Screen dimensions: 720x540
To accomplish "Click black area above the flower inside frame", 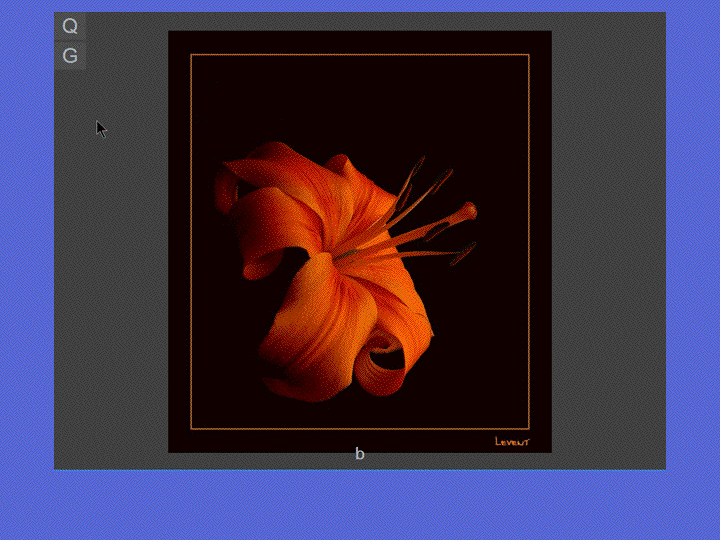I will tap(360, 100).
